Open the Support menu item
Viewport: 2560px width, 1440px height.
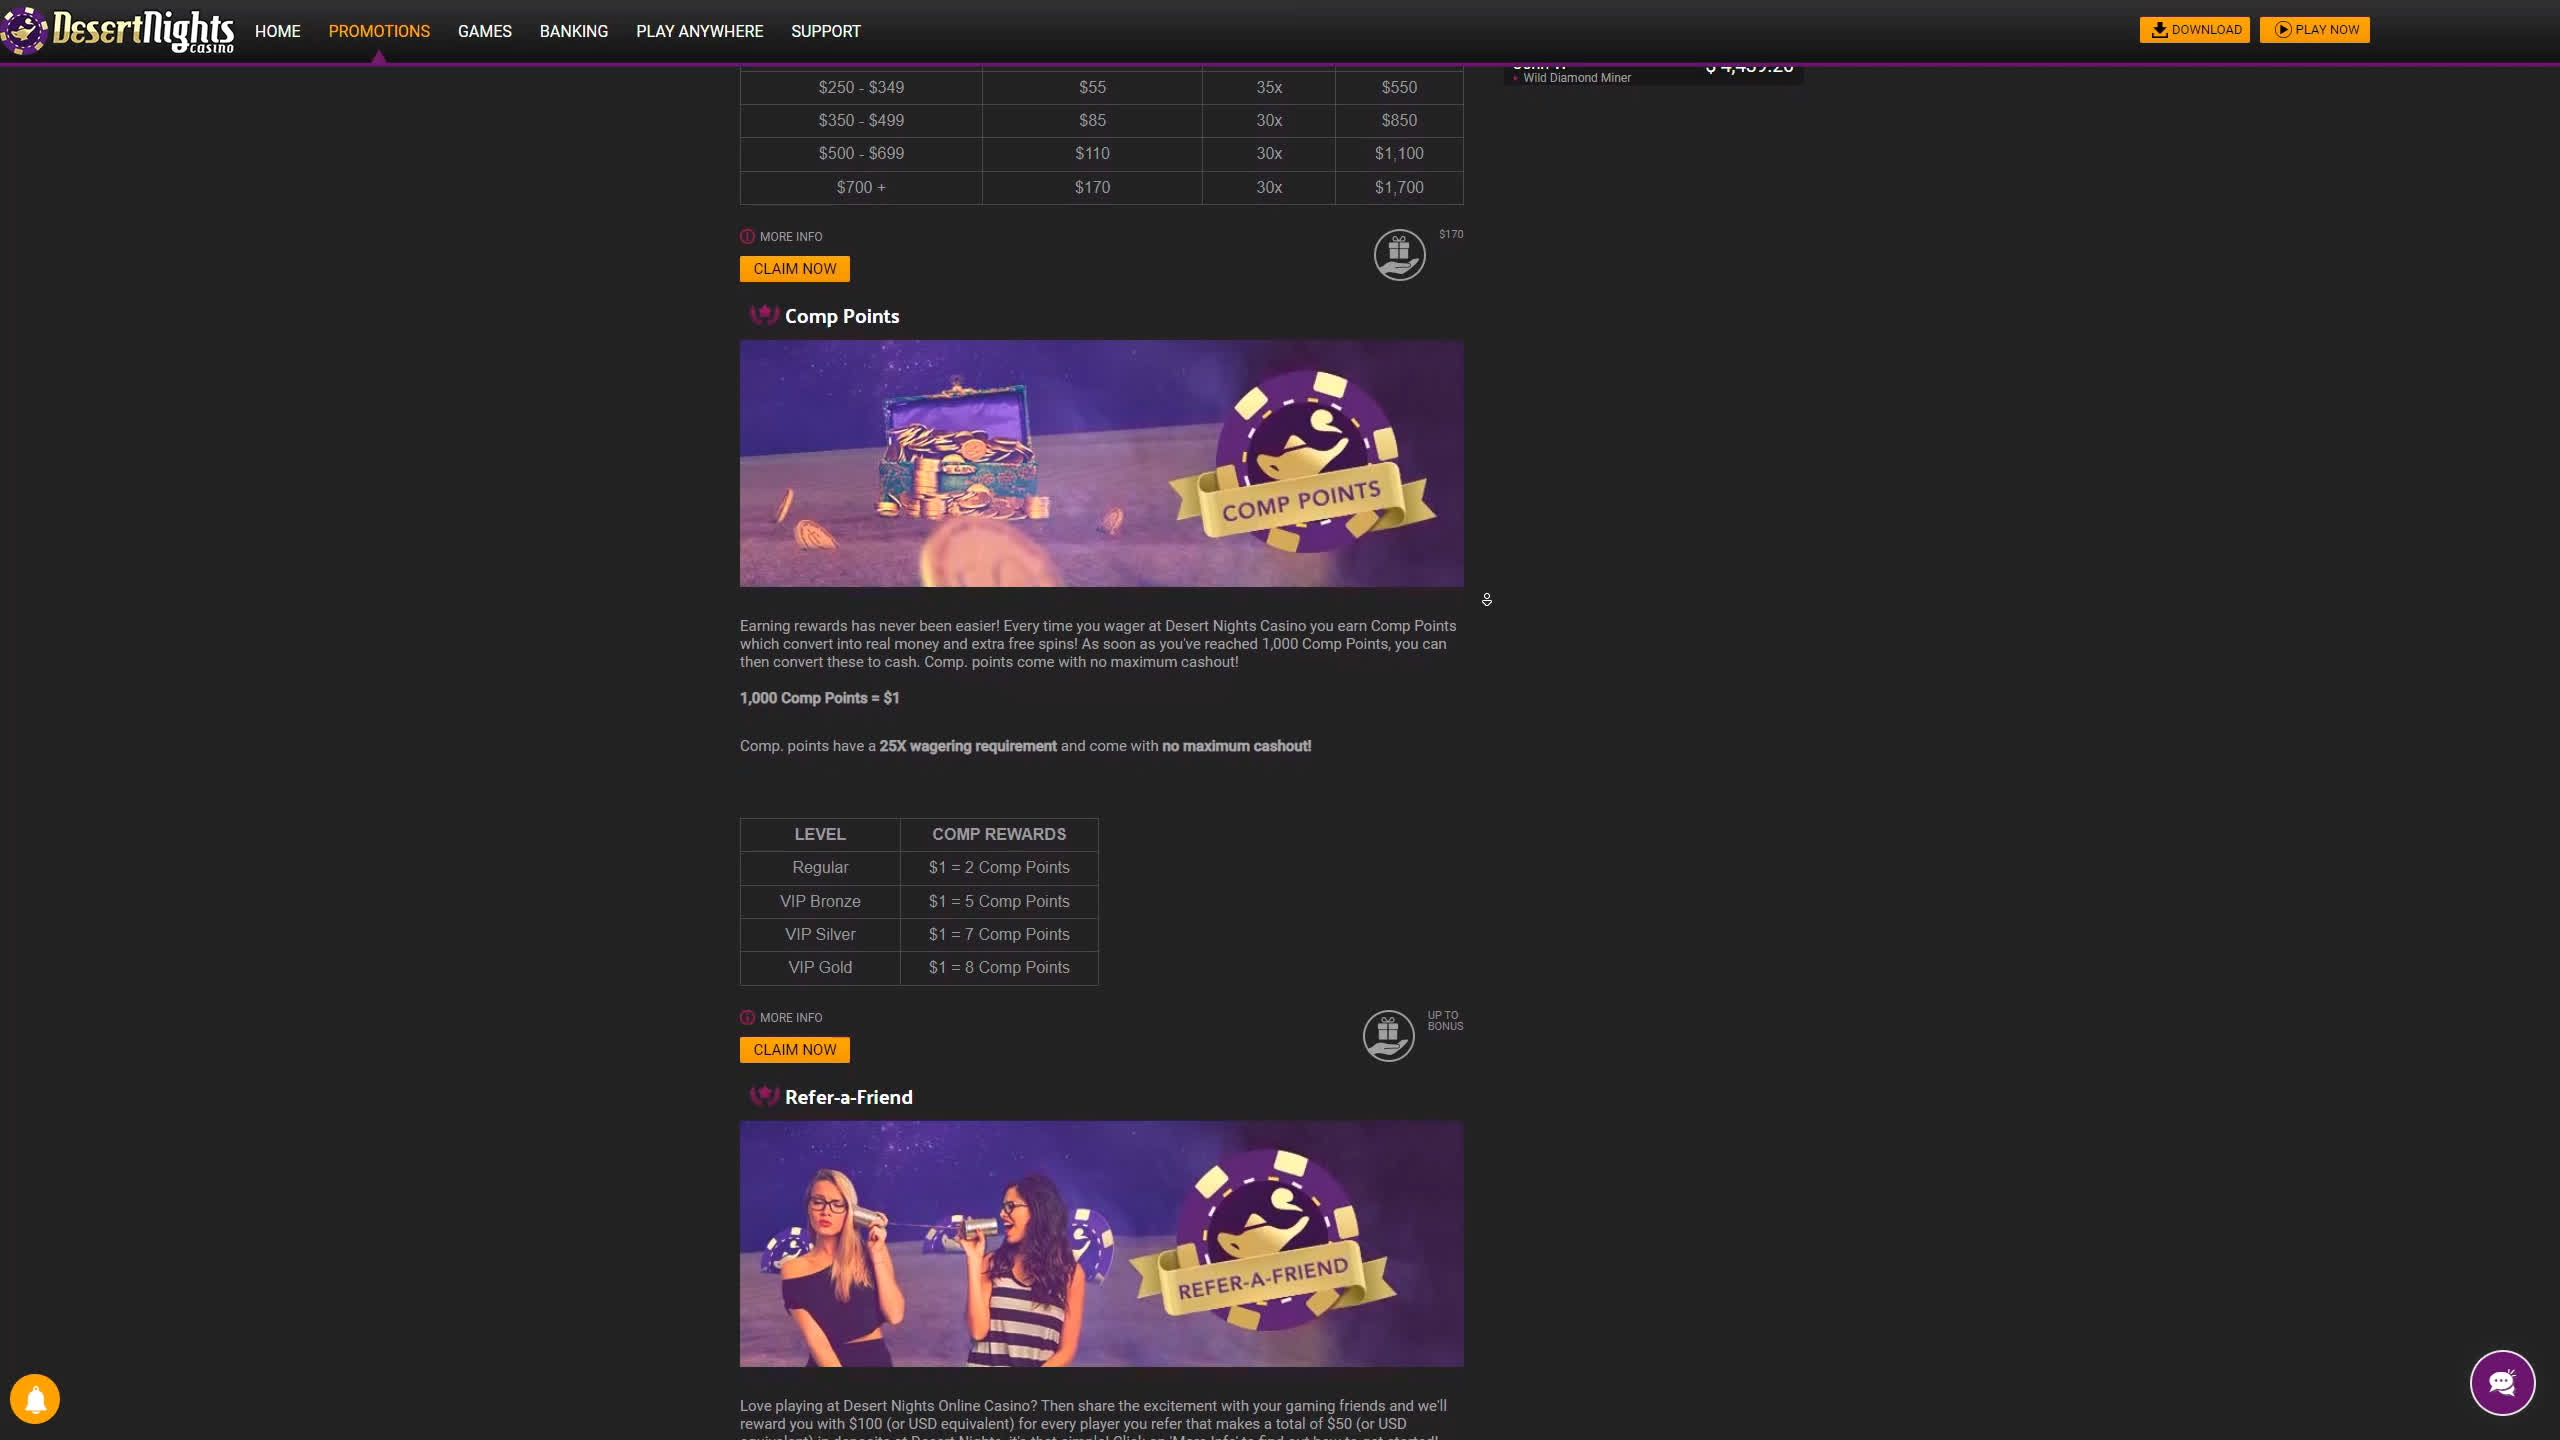[x=825, y=31]
